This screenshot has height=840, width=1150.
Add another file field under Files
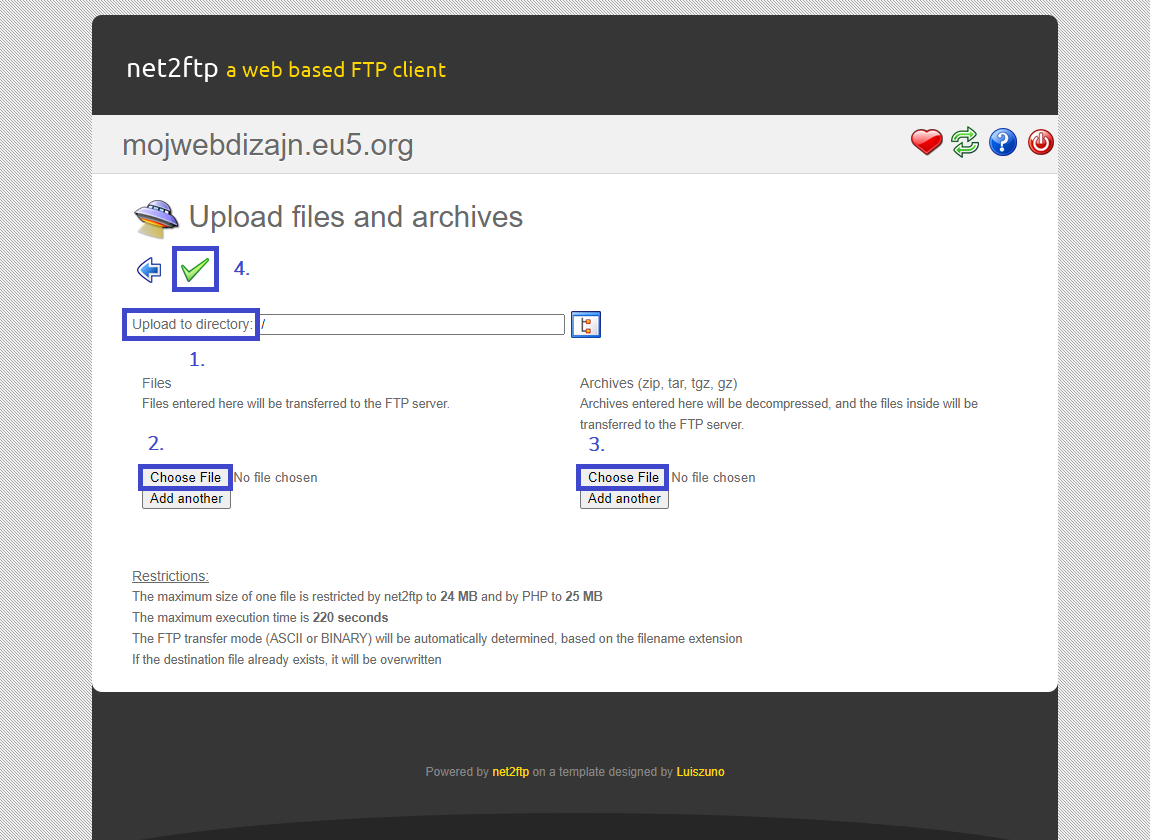[x=186, y=499]
